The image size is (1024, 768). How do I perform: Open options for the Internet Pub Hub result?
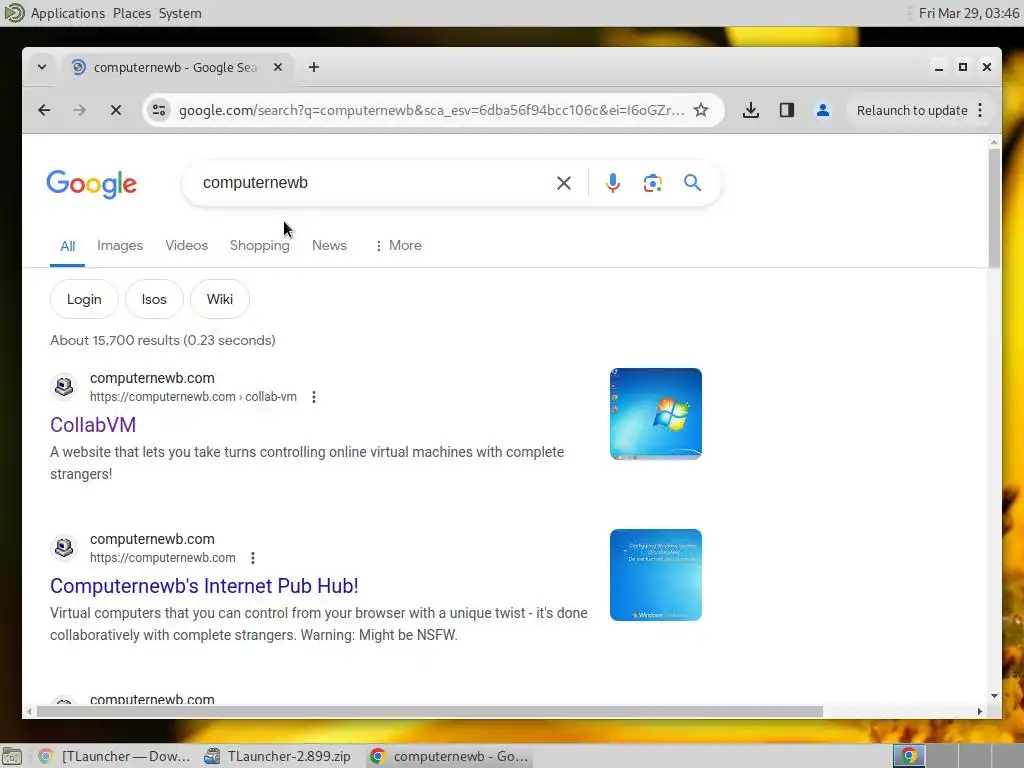point(253,558)
